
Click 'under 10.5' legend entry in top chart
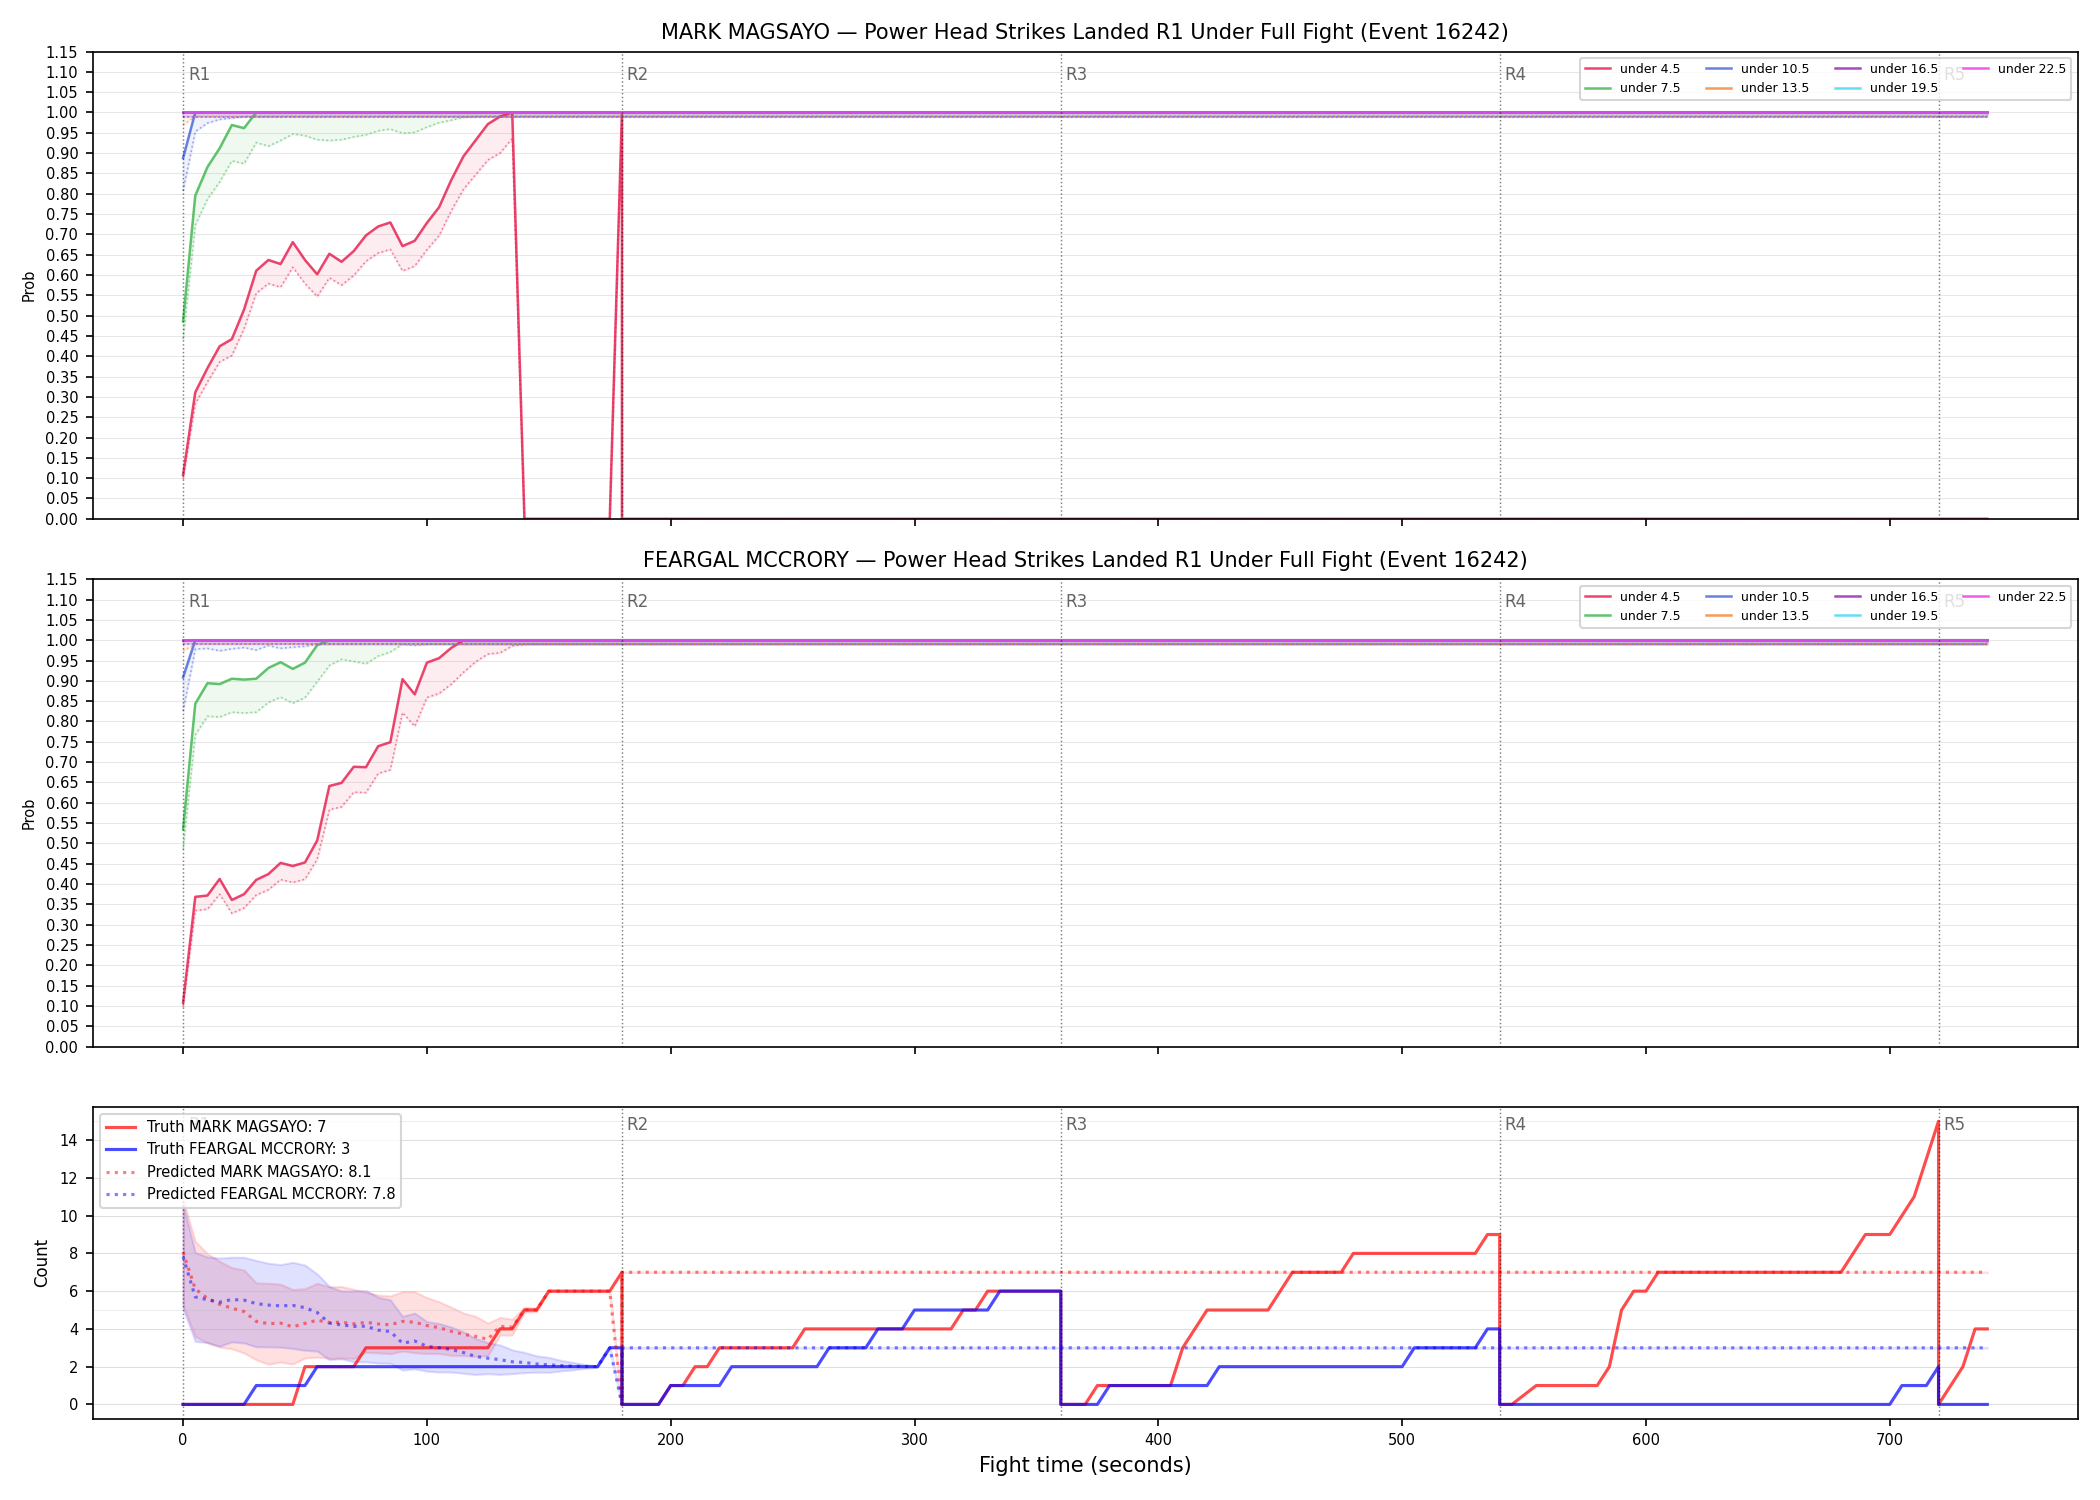[x=1757, y=69]
